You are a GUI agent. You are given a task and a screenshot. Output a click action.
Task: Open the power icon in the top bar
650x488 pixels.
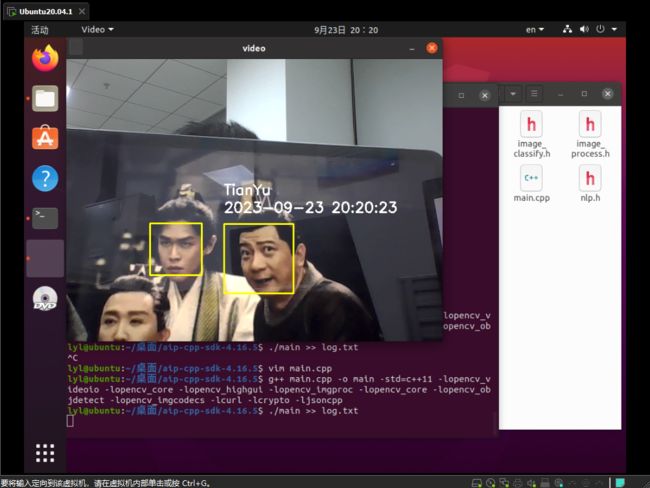(x=600, y=29)
